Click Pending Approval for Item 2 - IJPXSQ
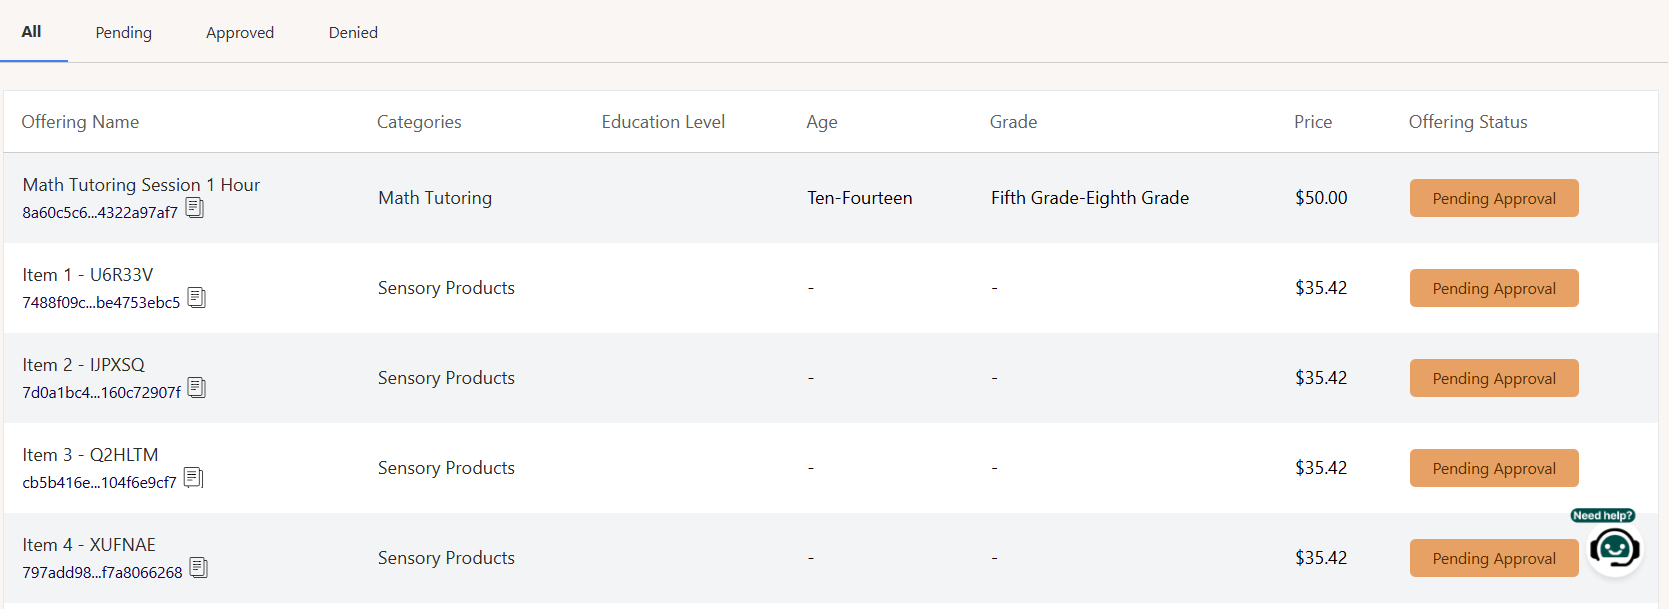This screenshot has width=1669, height=609. pos(1494,378)
